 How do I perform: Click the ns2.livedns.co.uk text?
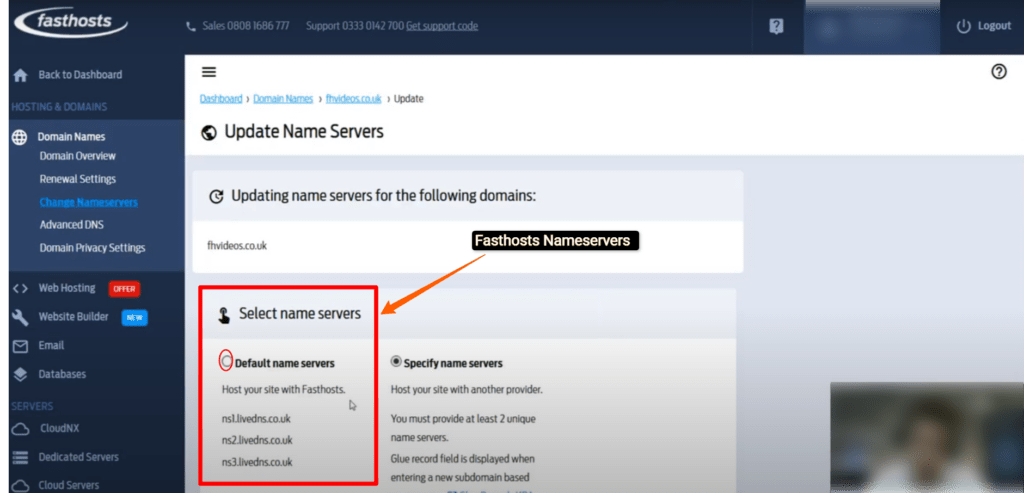point(257,440)
